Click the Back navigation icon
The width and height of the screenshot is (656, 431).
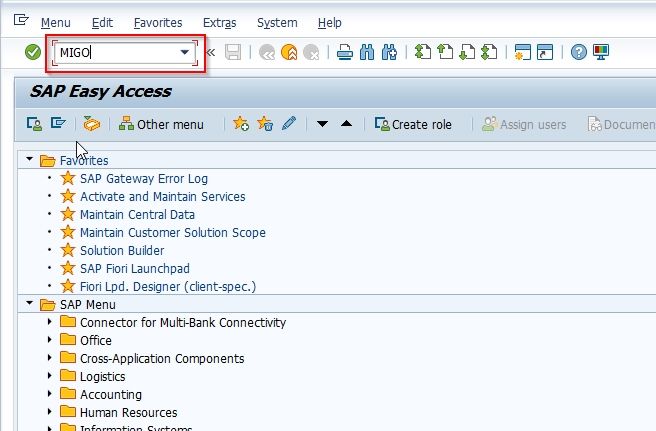click(x=267, y=53)
